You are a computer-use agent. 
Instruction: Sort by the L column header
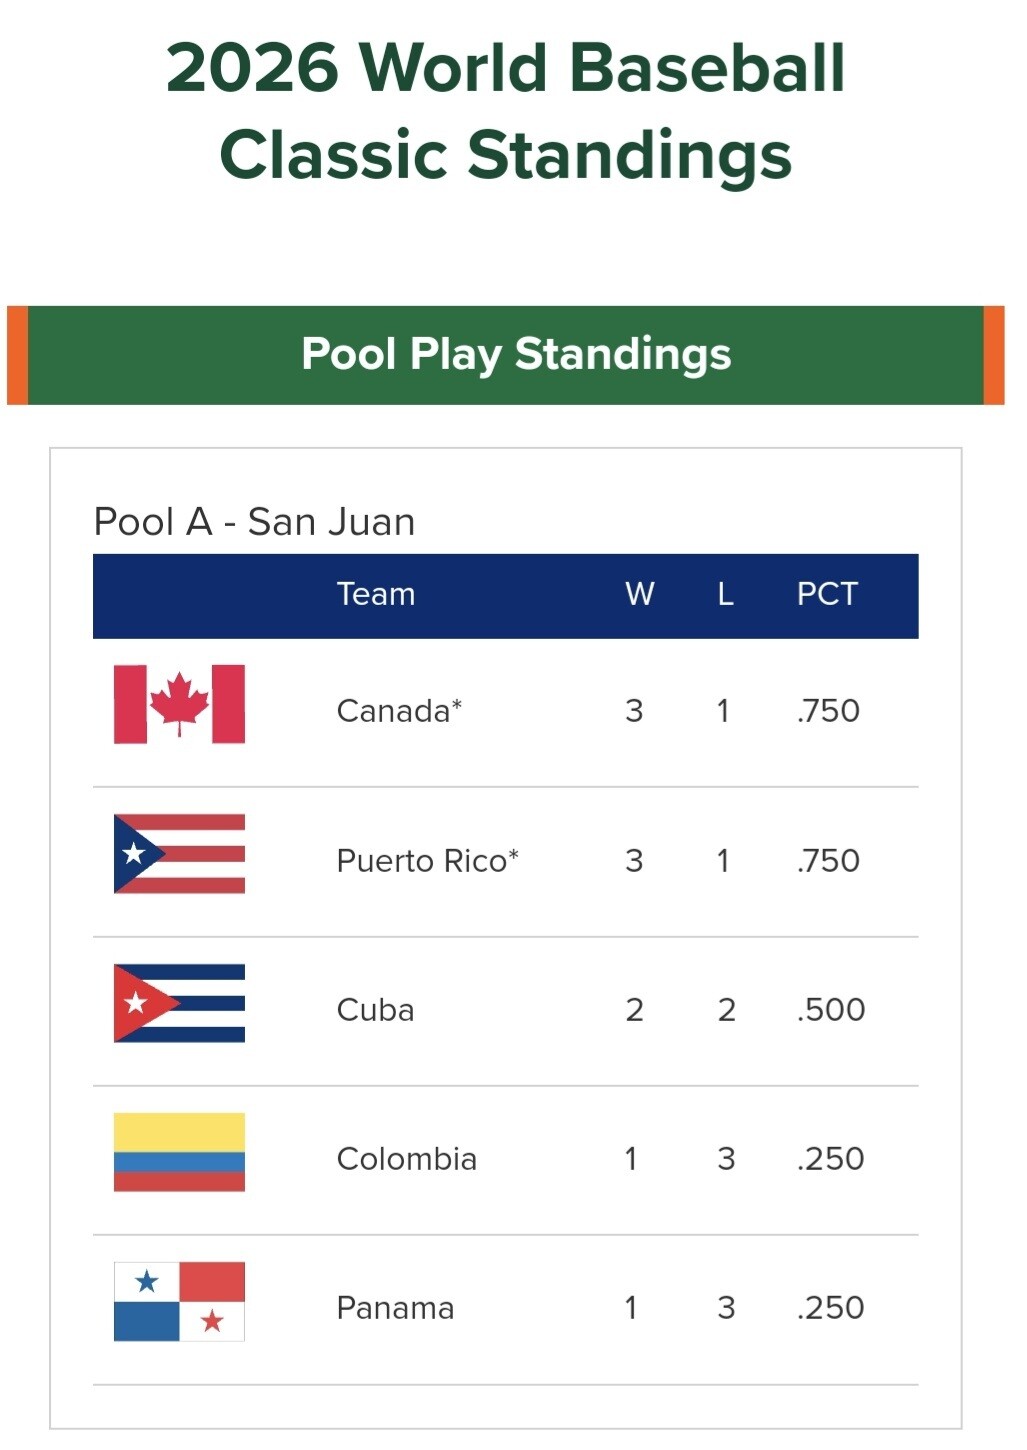tap(725, 594)
